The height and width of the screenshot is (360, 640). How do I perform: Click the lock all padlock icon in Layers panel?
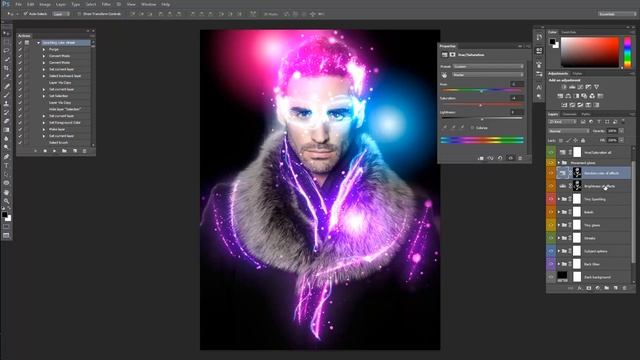pyautogui.click(x=583, y=140)
